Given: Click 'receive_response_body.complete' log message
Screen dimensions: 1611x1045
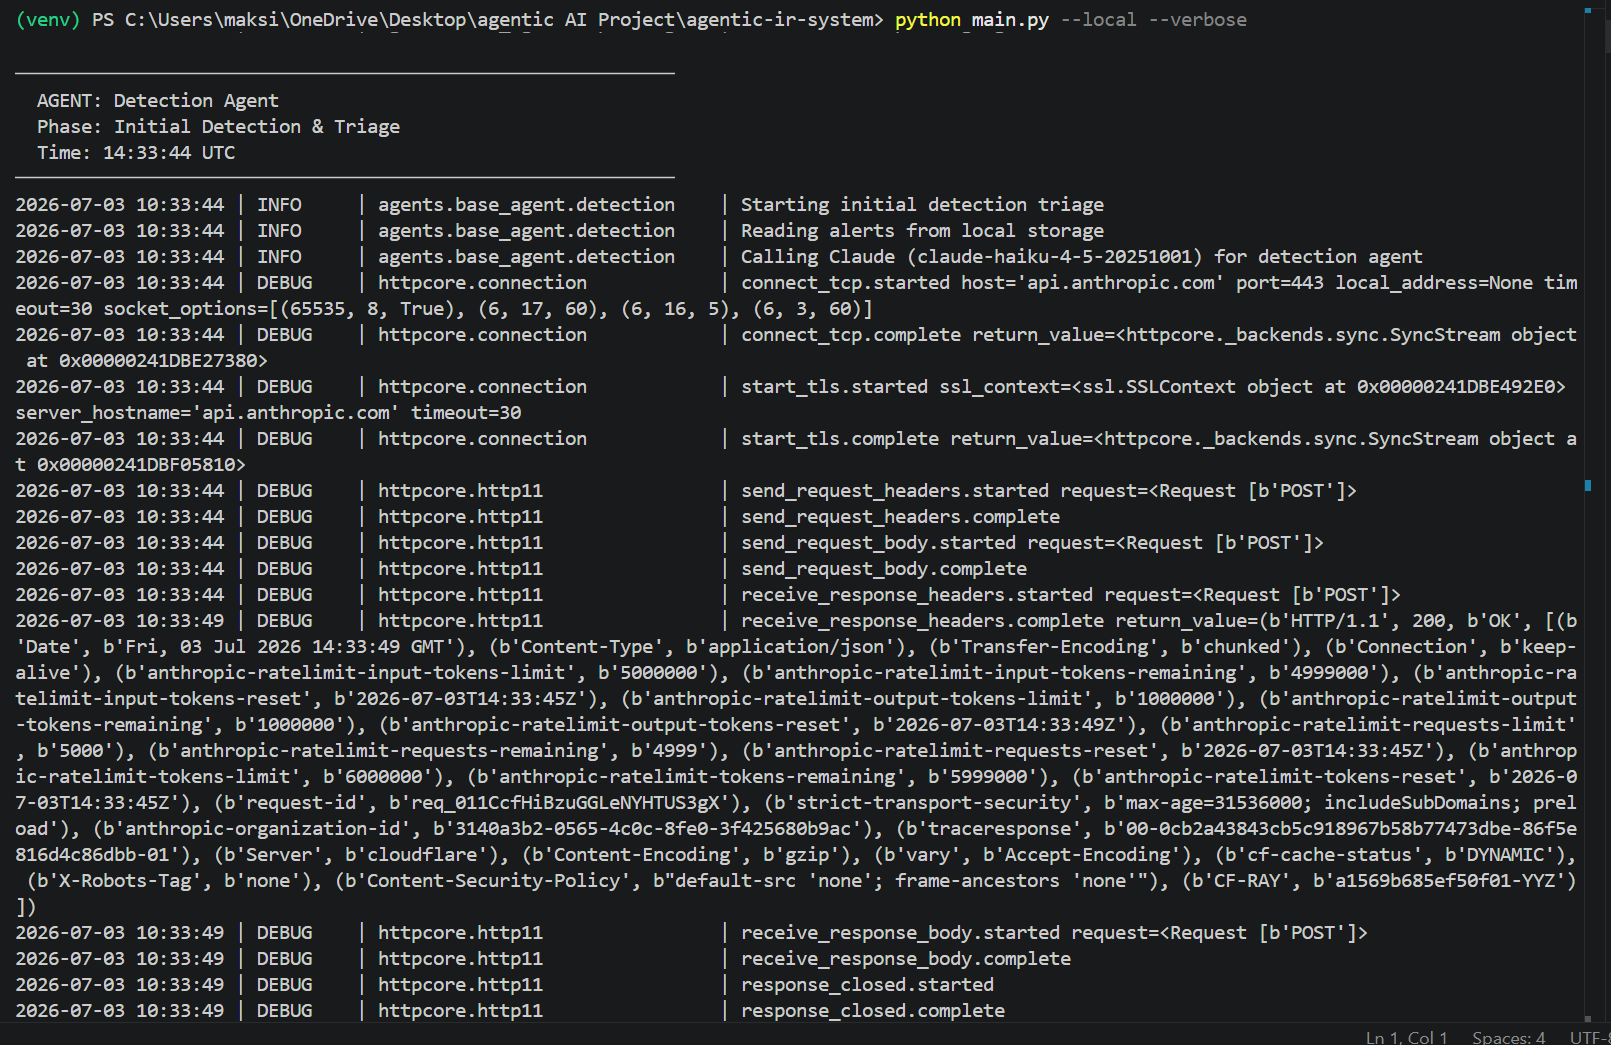Looking at the screenshot, I should 906,959.
